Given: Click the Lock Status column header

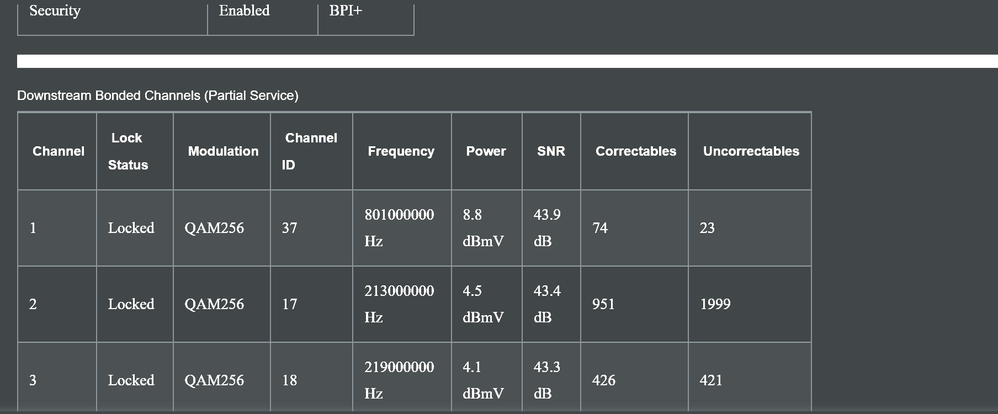Looking at the screenshot, I should click(x=128, y=151).
